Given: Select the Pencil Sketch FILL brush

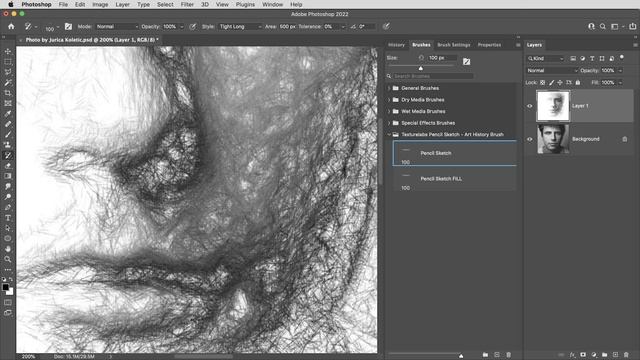Looking at the screenshot, I should [x=454, y=179].
